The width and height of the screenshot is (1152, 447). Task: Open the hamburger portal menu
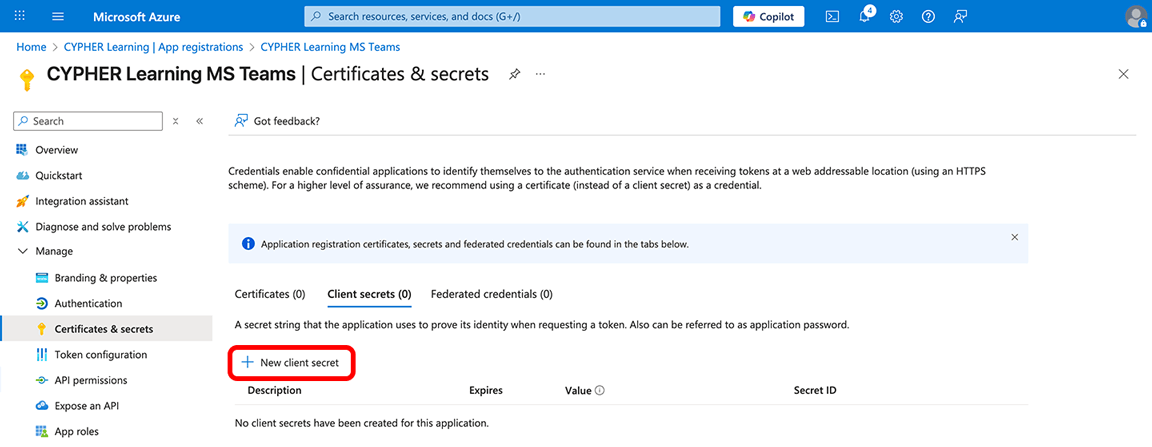(59, 16)
